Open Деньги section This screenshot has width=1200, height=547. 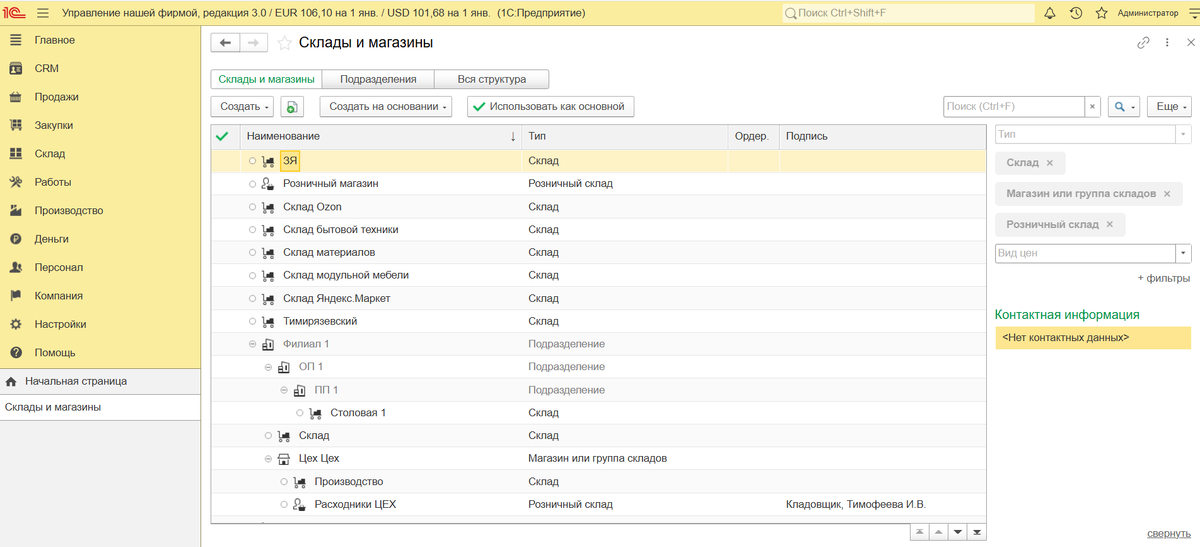click(100, 239)
